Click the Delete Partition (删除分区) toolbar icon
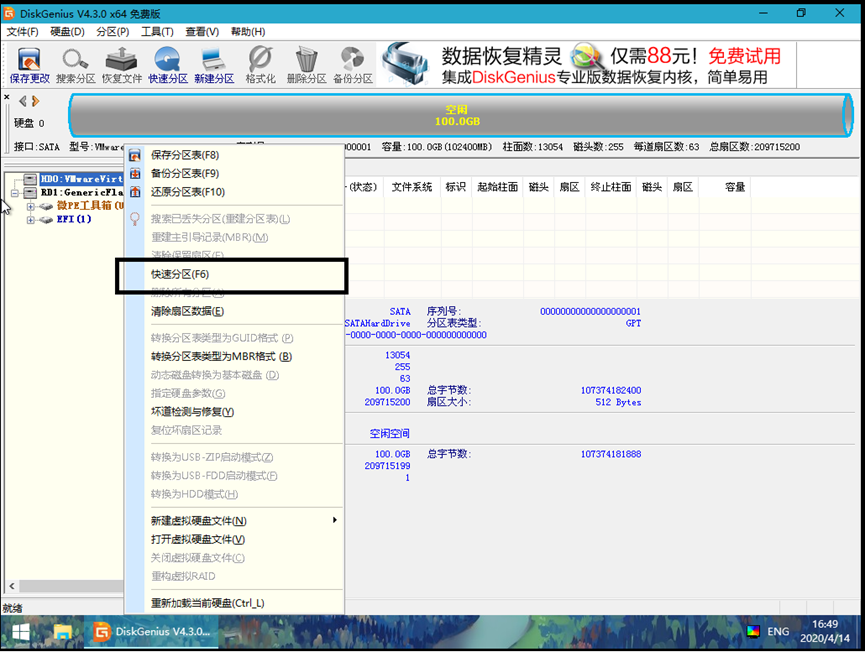The height and width of the screenshot is (652, 865). point(306,65)
